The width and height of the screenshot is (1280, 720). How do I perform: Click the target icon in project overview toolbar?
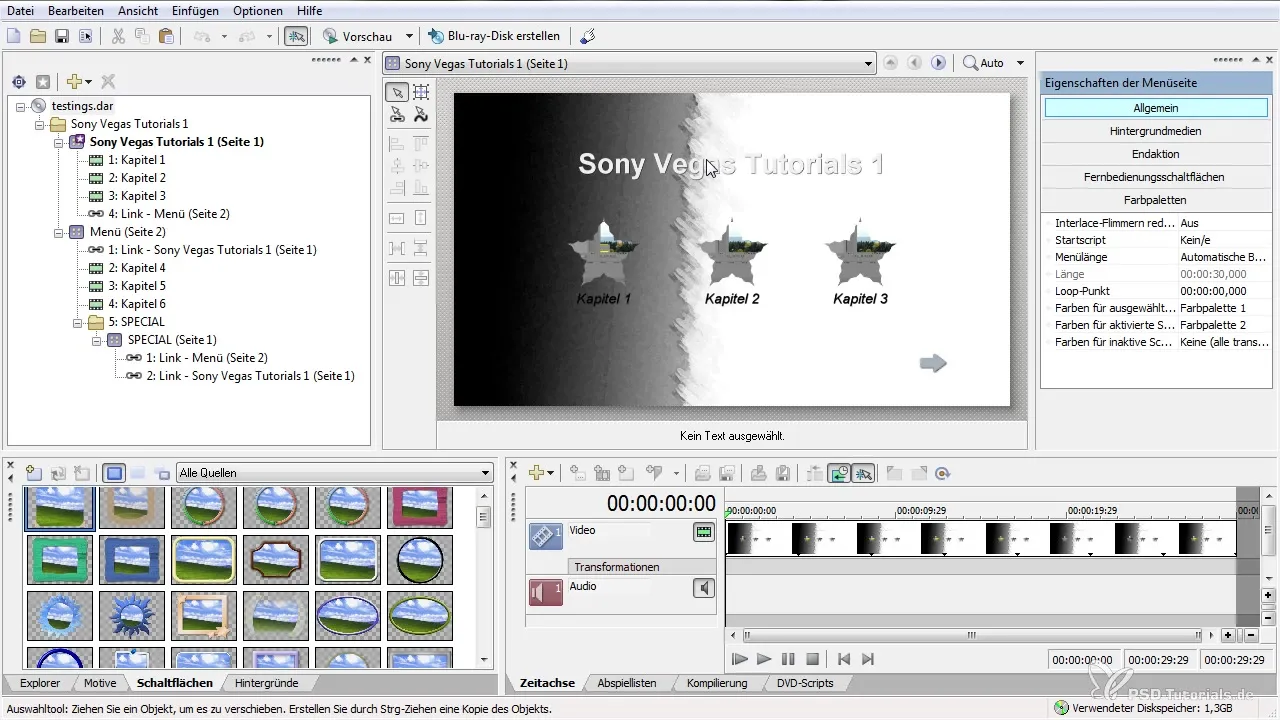click(x=18, y=81)
